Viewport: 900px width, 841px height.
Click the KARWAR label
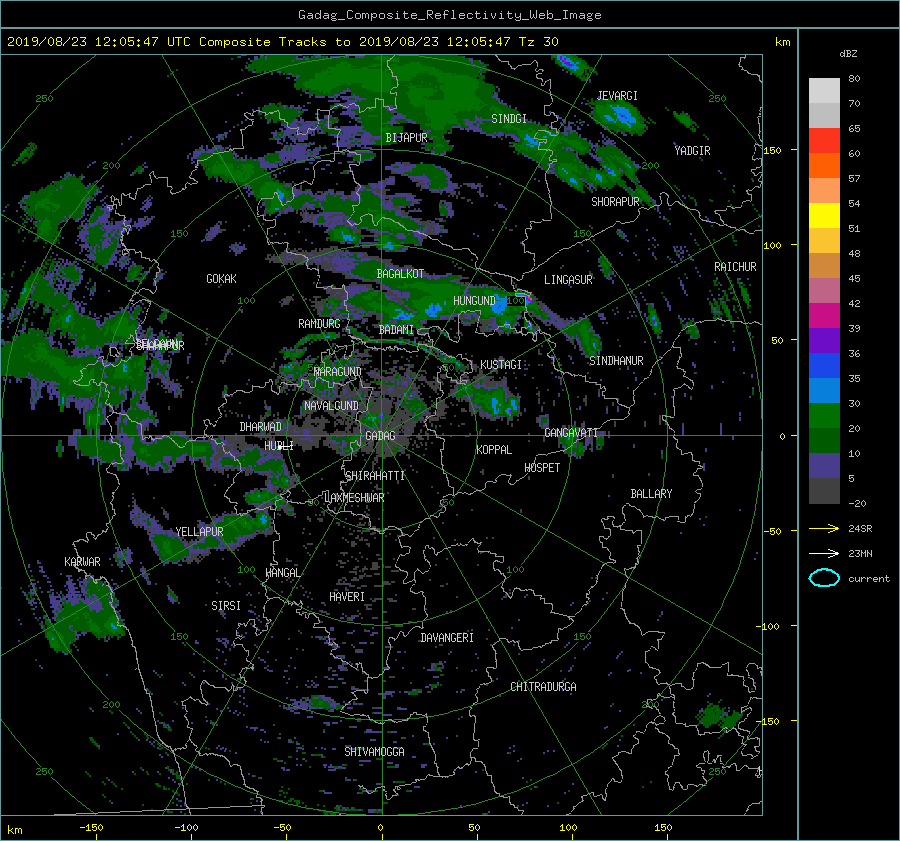pyautogui.click(x=83, y=562)
